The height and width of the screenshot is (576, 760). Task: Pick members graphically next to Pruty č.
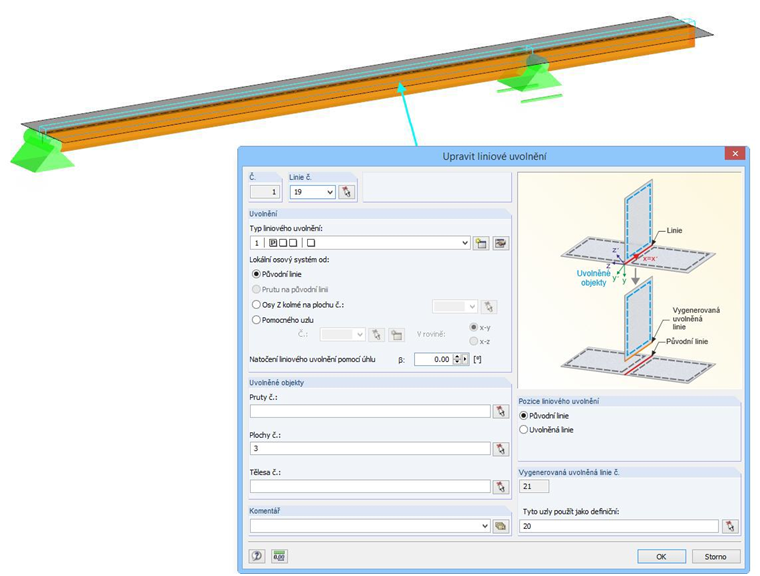(501, 411)
